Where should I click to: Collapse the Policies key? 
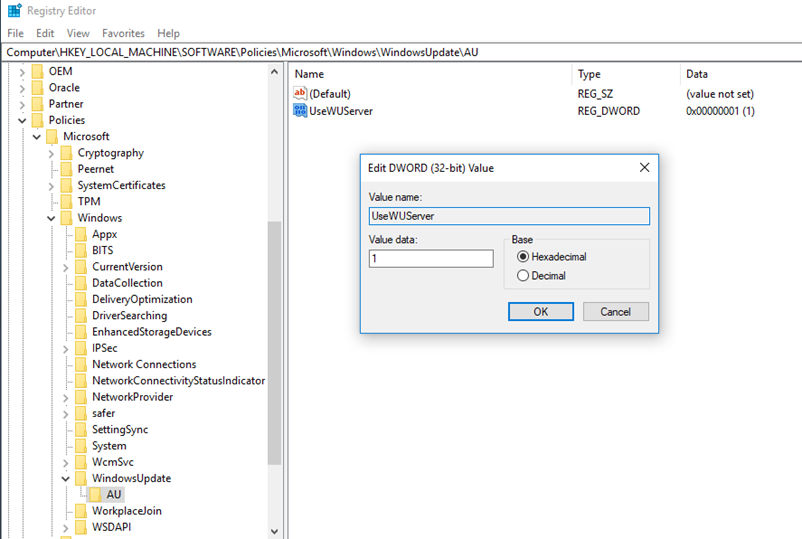click(x=22, y=121)
